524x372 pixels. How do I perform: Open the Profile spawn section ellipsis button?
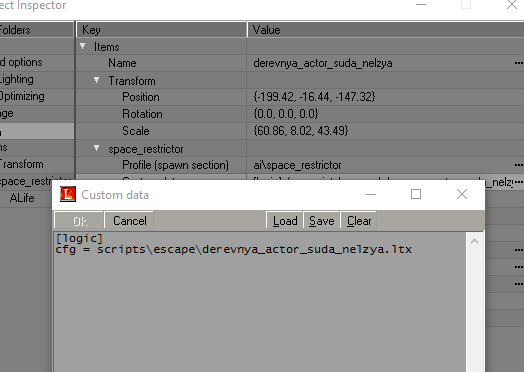click(x=518, y=165)
